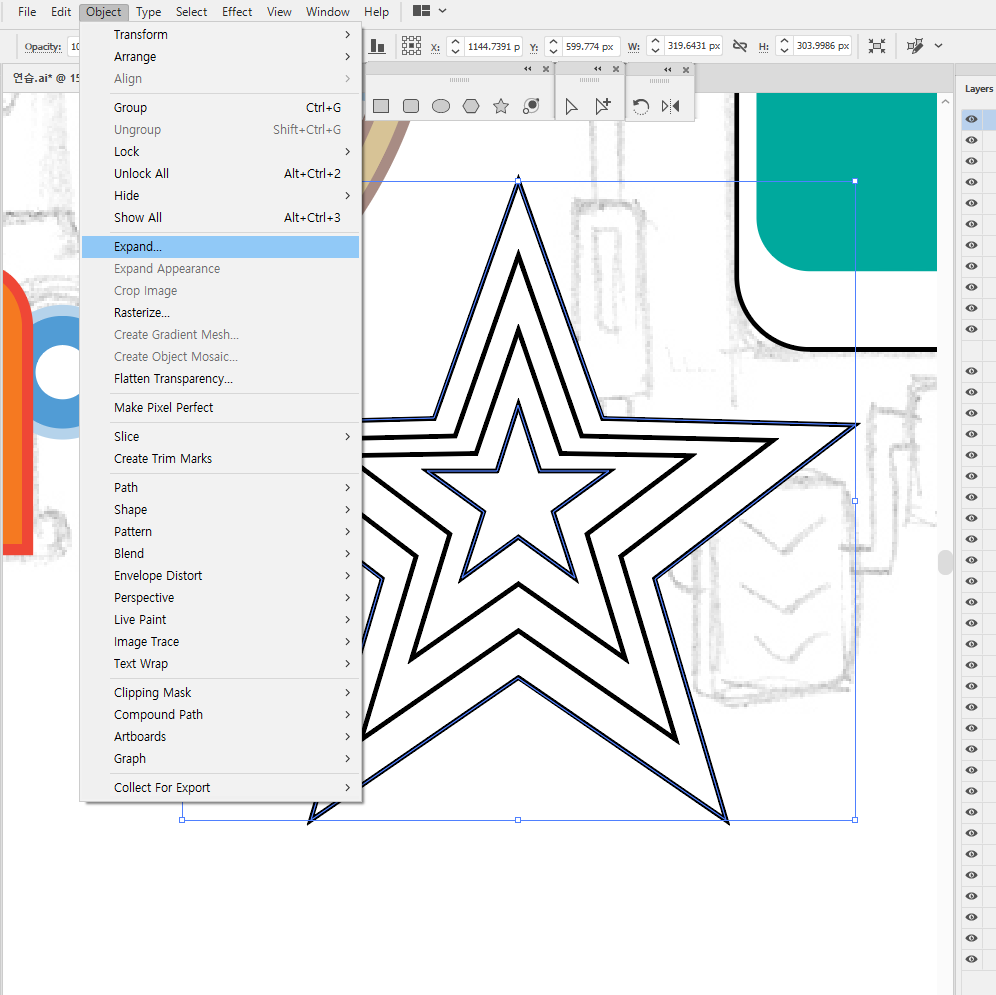This screenshot has width=996, height=995.
Task: Collapse the selection tools floating panel
Action: coord(598,69)
